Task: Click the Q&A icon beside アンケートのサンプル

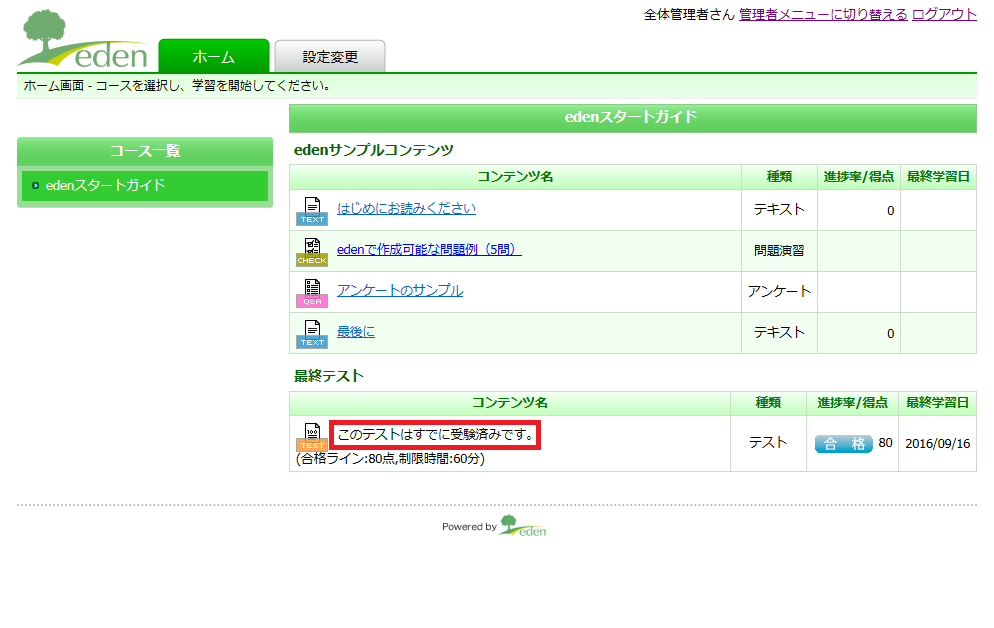Action: click(312, 293)
